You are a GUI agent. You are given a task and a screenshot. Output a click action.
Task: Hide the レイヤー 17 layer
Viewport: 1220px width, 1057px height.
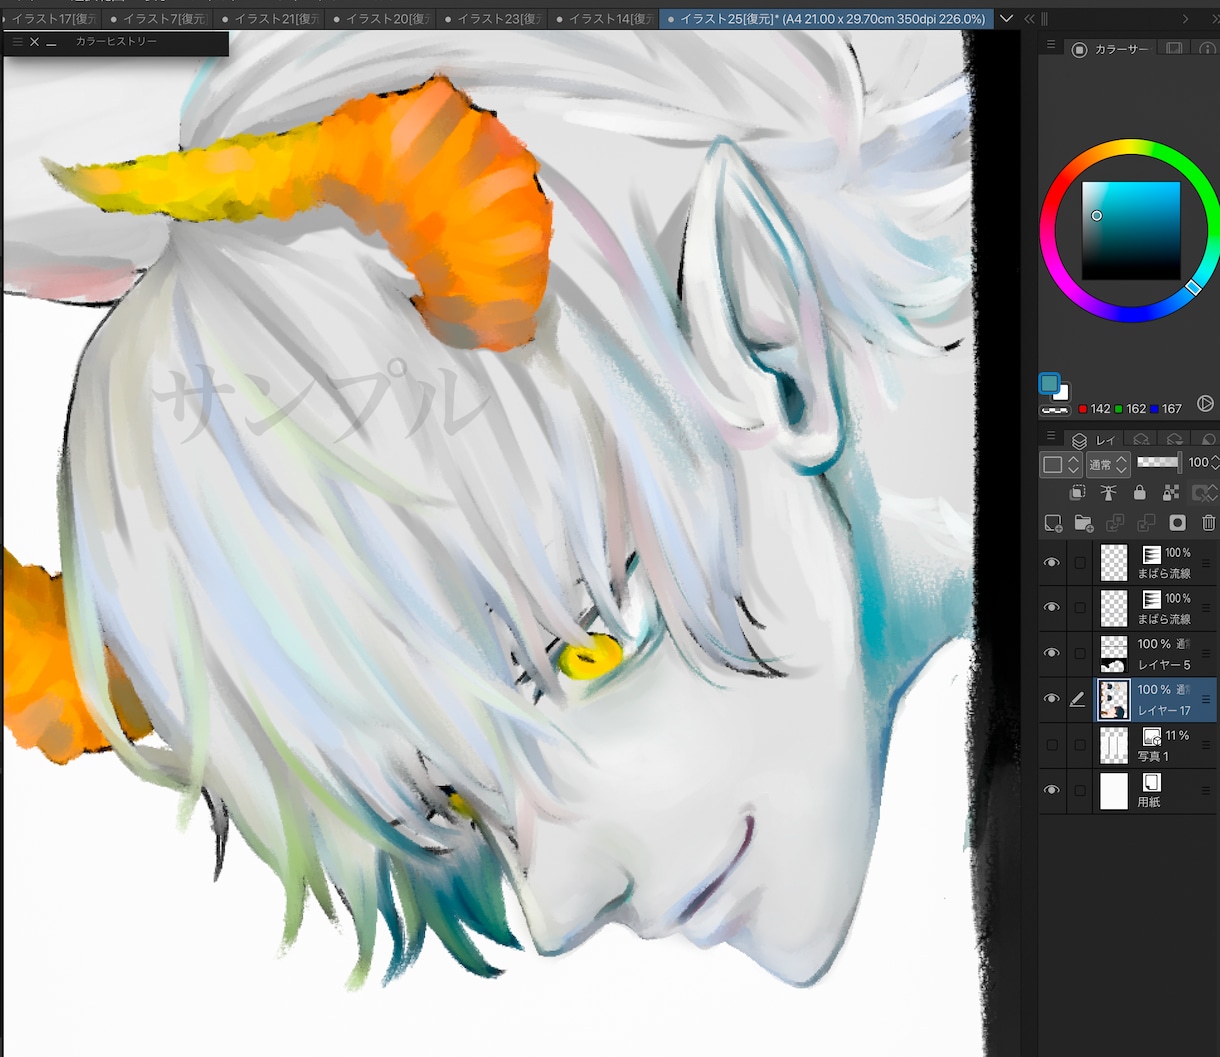pyautogui.click(x=1051, y=699)
